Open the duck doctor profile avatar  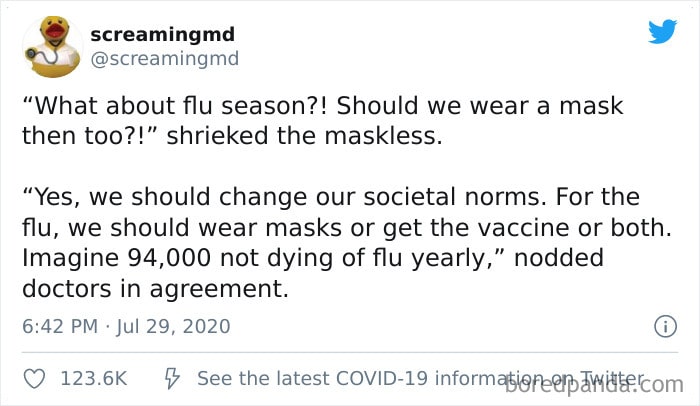(52, 47)
